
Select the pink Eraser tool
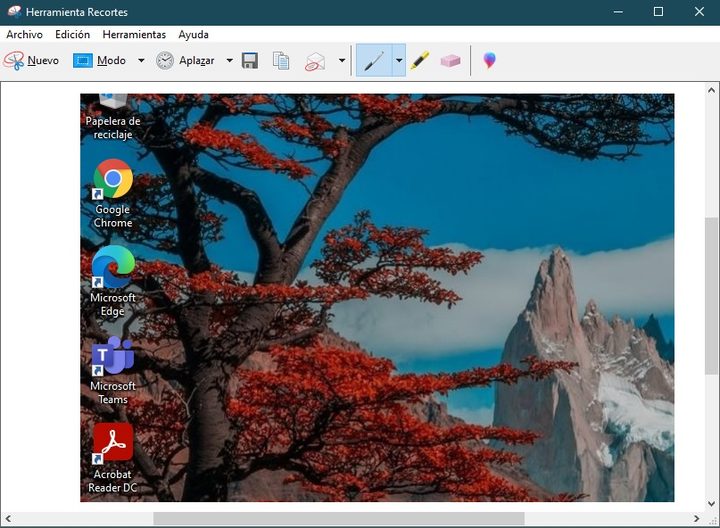coord(450,61)
